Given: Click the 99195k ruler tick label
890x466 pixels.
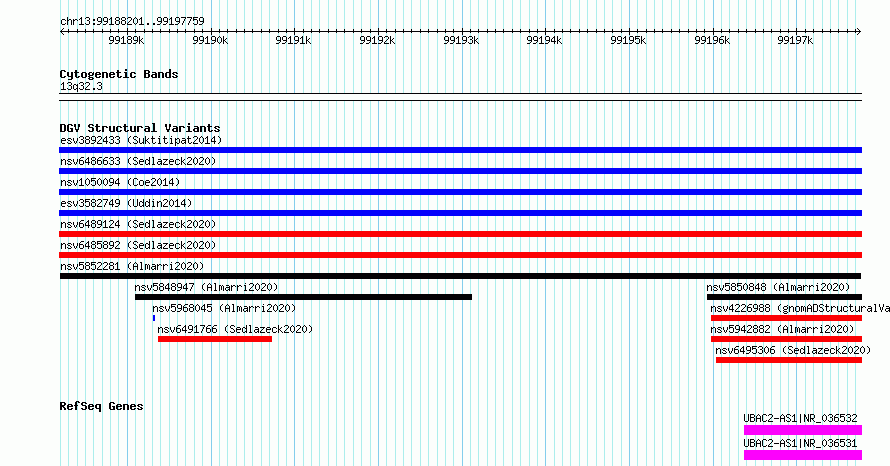Looking at the screenshot, I should [x=628, y=40].
